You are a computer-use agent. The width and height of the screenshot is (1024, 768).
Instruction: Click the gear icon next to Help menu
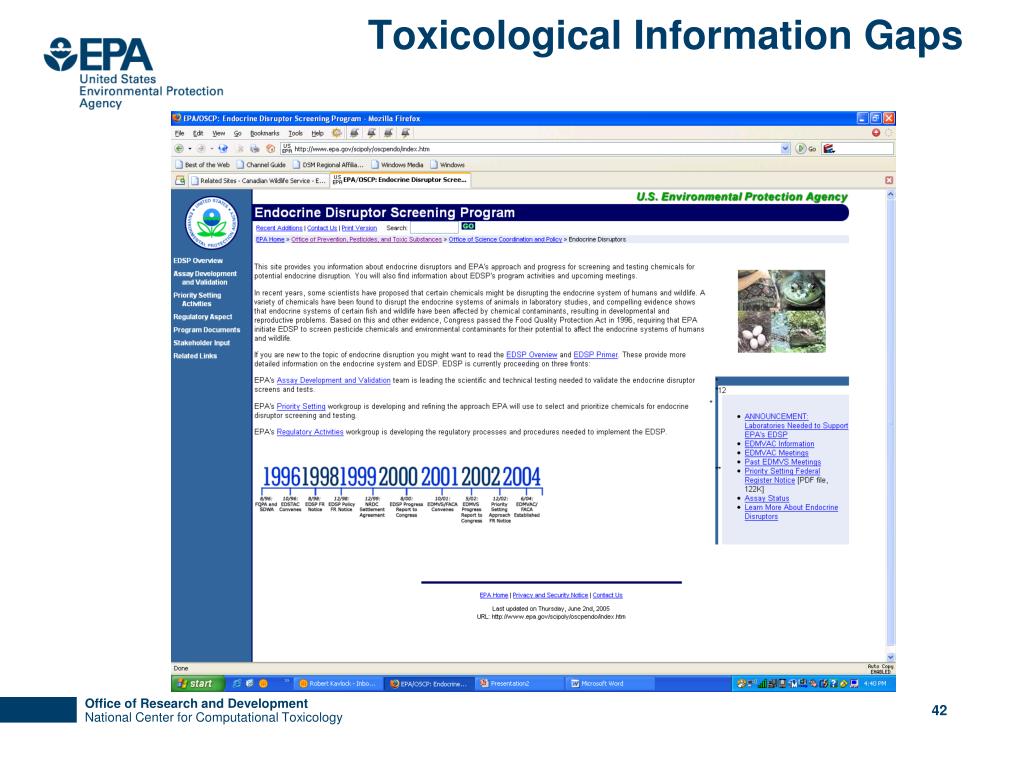337,133
